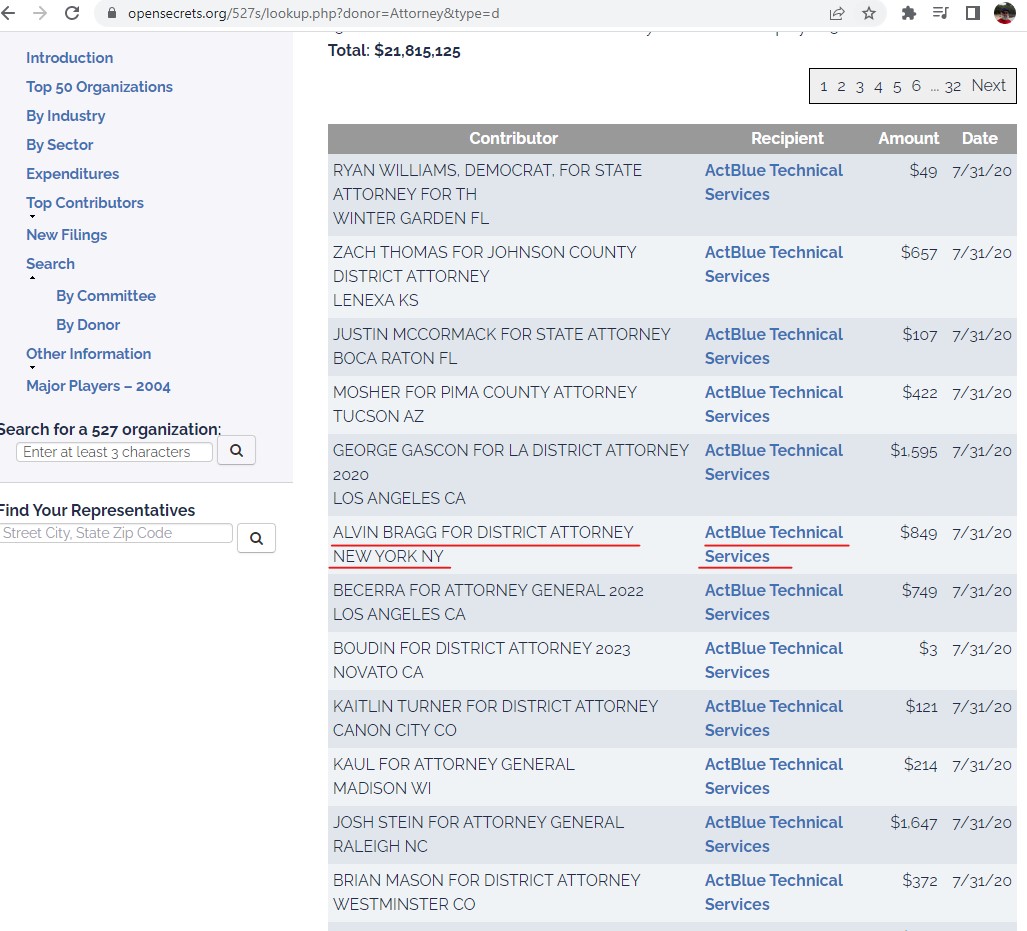The image size is (1027, 931).
Task: Click the browser forward arrow
Action: [40, 13]
